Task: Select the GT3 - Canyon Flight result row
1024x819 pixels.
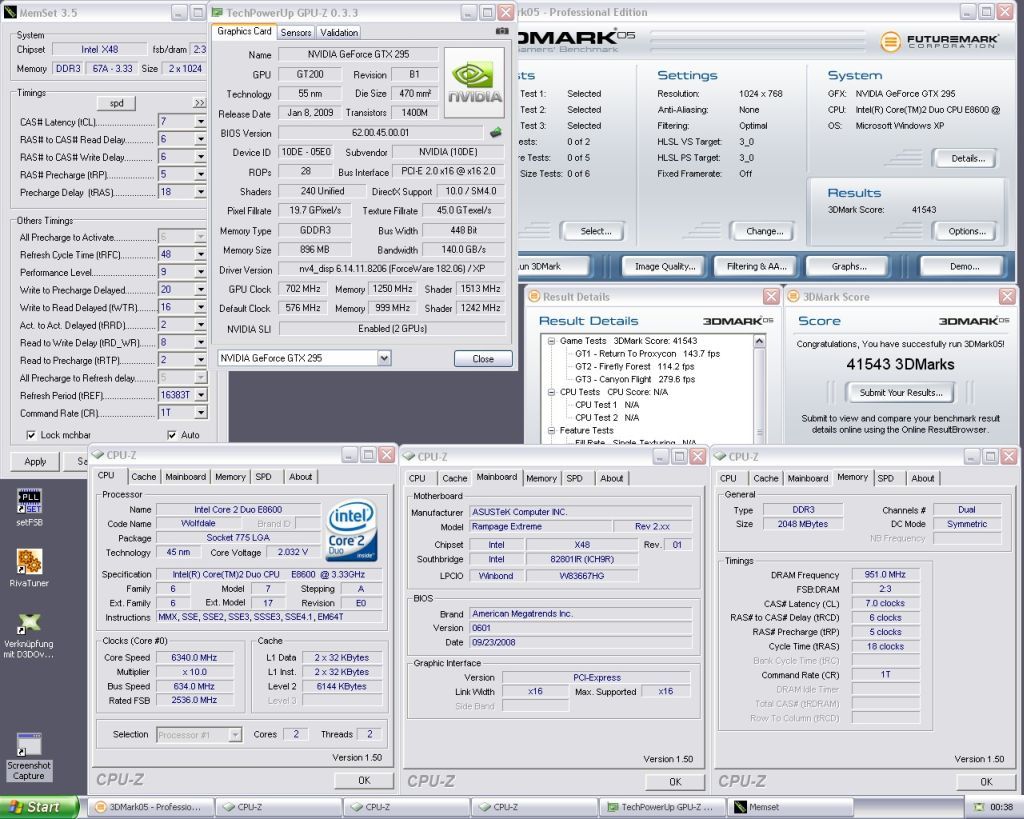Action: [635, 379]
